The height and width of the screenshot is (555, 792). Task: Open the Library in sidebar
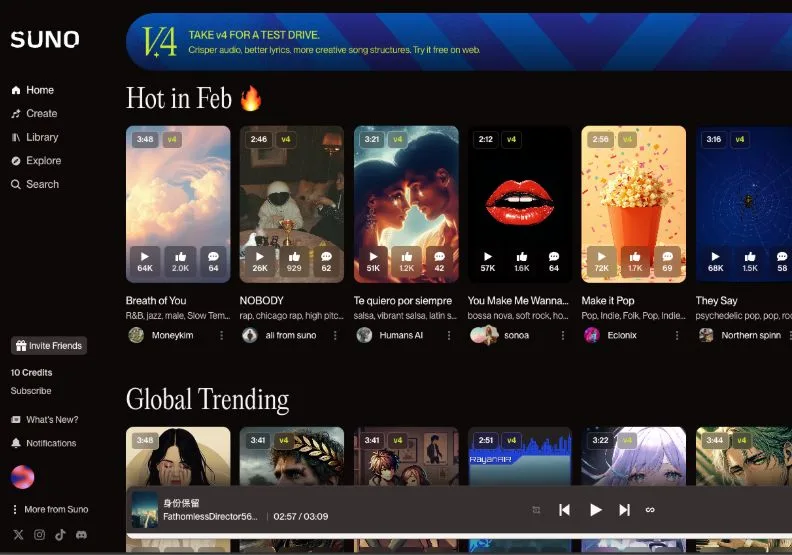click(x=35, y=137)
